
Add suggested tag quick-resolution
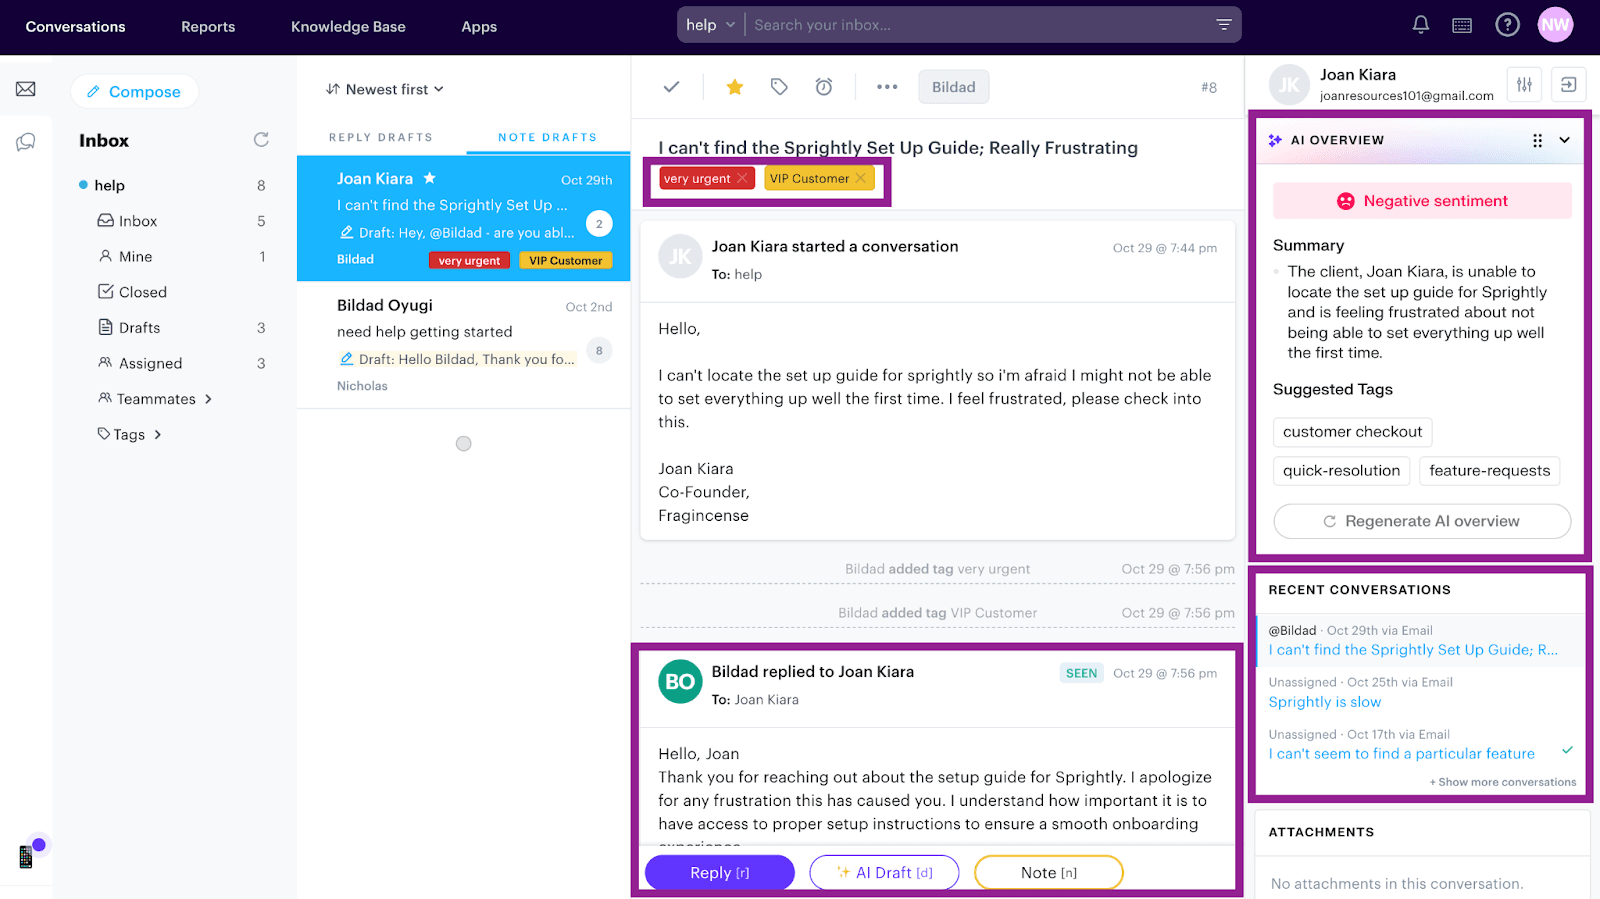coord(1341,471)
